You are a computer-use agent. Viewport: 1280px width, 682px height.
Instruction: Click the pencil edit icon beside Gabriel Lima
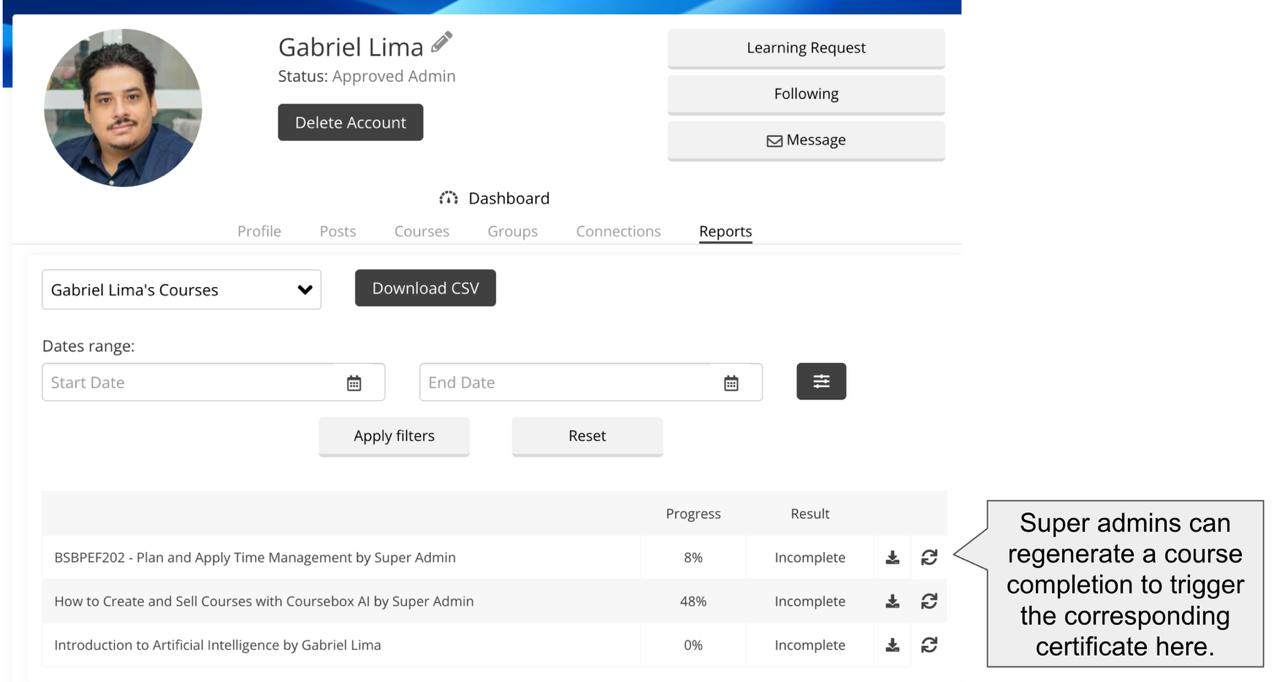(442, 43)
